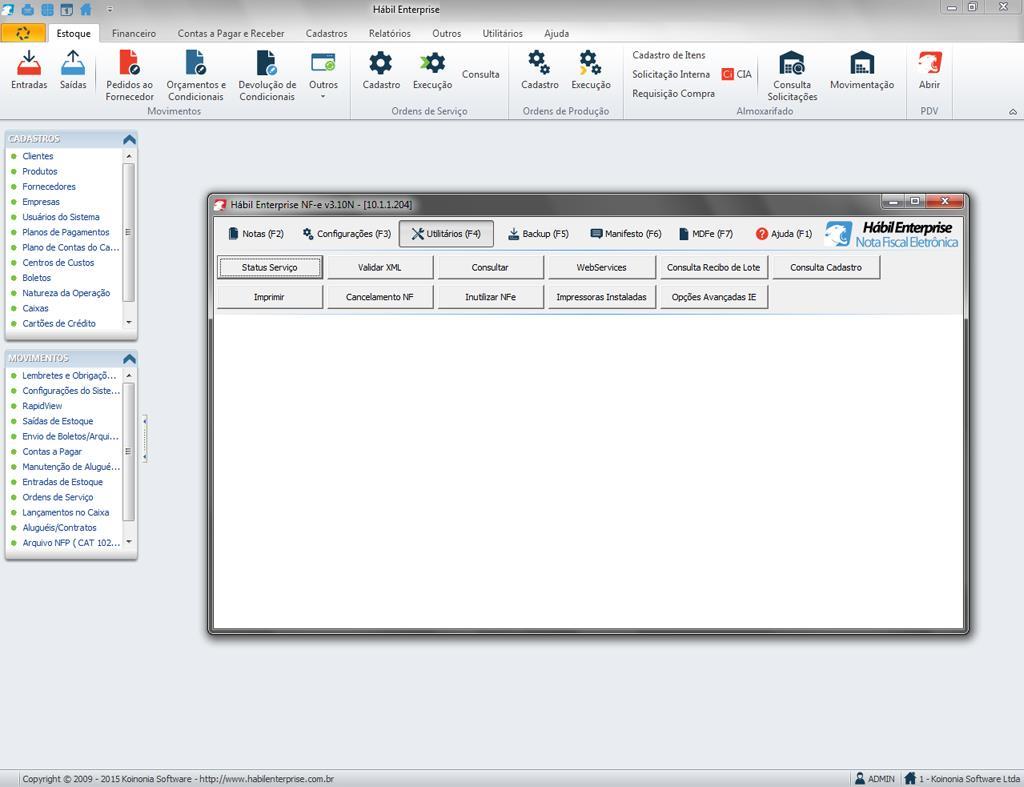Click the Impressoras Instaladas button
Viewport: 1024px width, 787px height.
(x=601, y=297)
